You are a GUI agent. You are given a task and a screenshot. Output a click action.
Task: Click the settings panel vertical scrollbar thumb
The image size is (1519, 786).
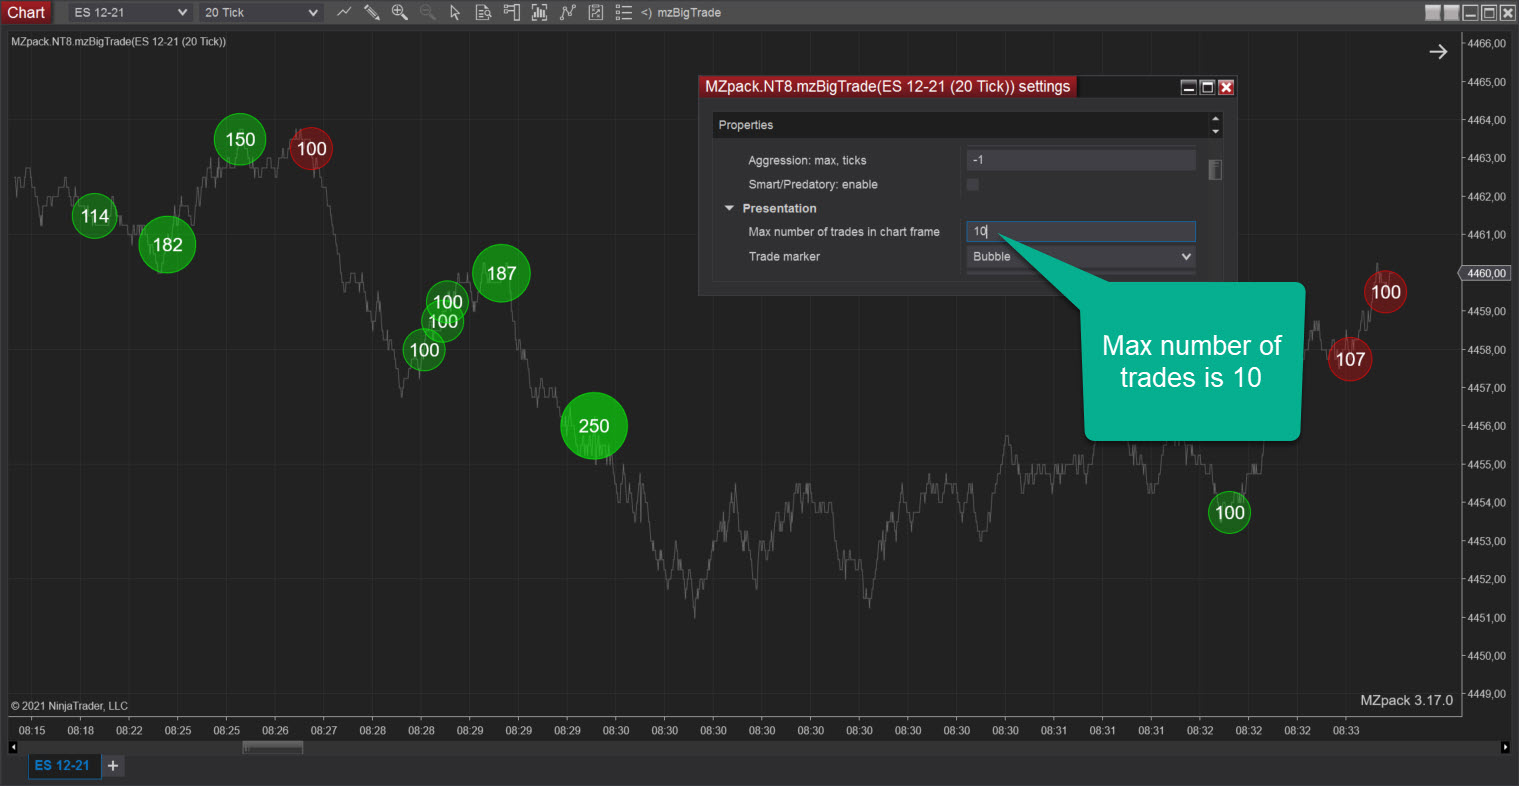pos(1215,169)
